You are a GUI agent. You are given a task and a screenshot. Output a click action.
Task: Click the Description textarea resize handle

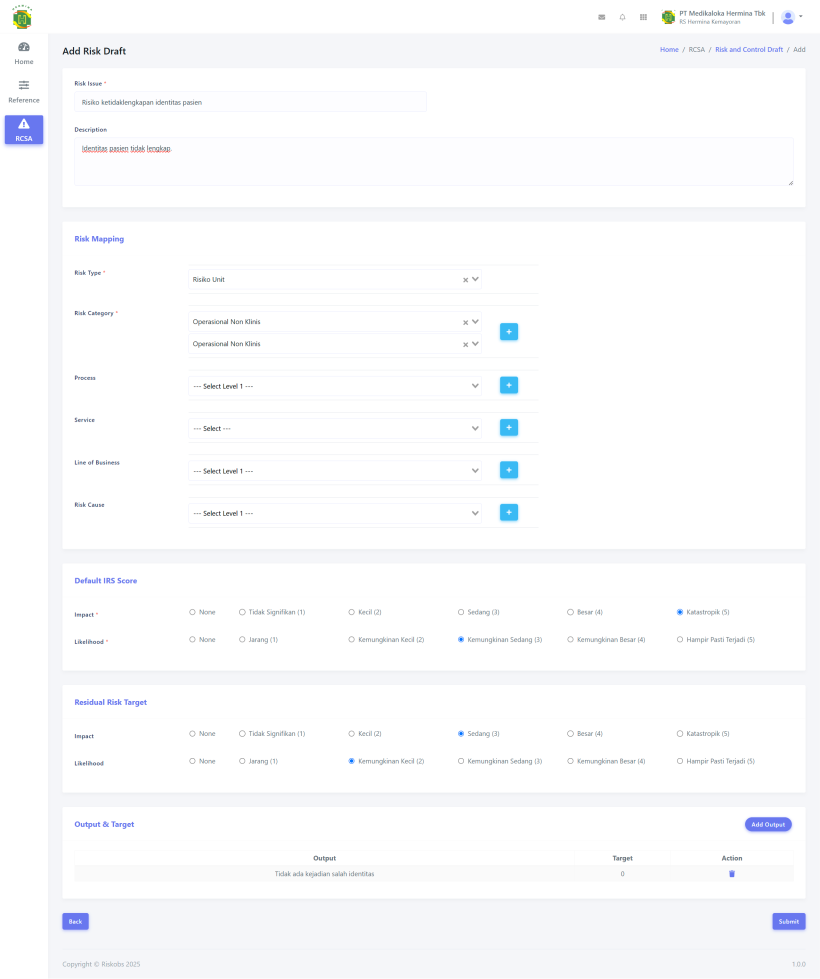pos(791,182)
